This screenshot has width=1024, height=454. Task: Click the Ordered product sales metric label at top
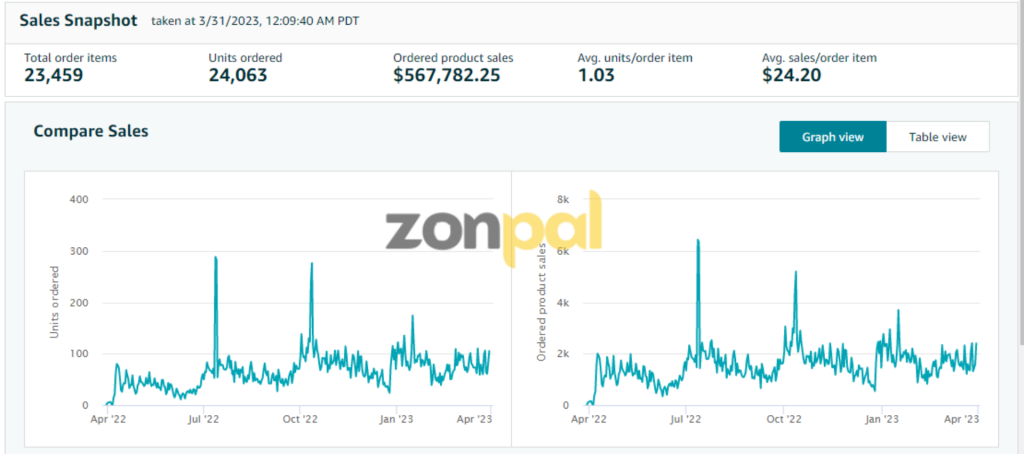coord(453,57)
